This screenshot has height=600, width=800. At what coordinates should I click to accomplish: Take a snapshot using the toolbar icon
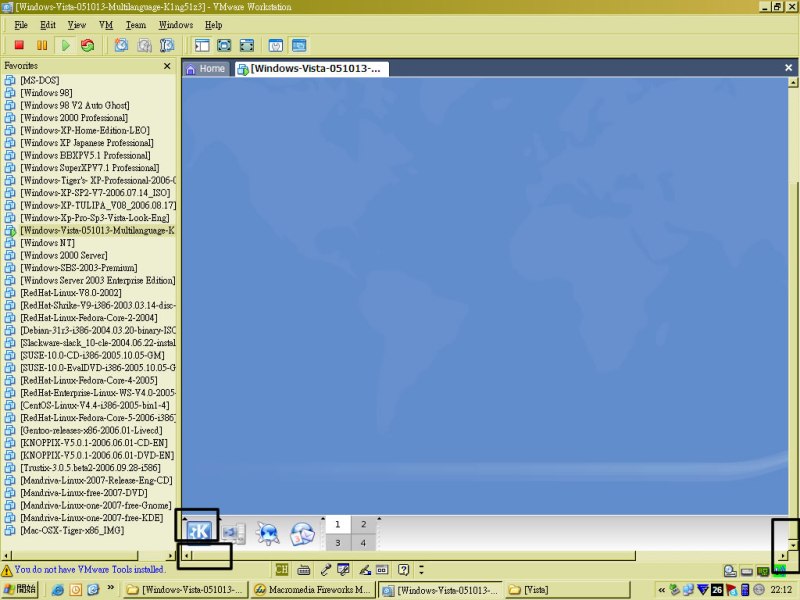(121, 45)
